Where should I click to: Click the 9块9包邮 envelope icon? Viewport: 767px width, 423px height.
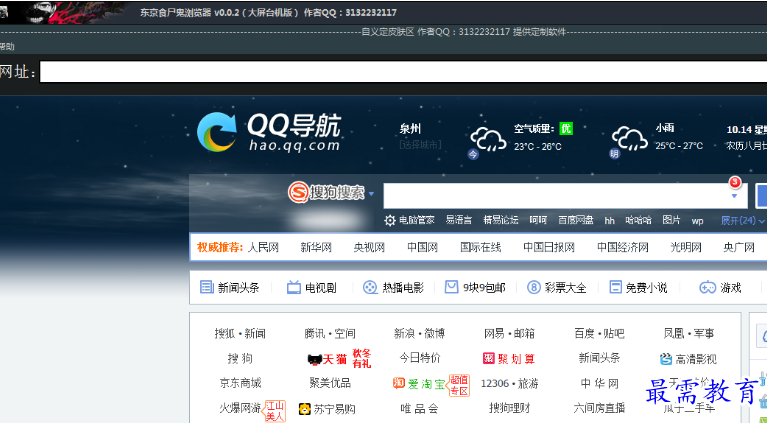tap(451, 287)
